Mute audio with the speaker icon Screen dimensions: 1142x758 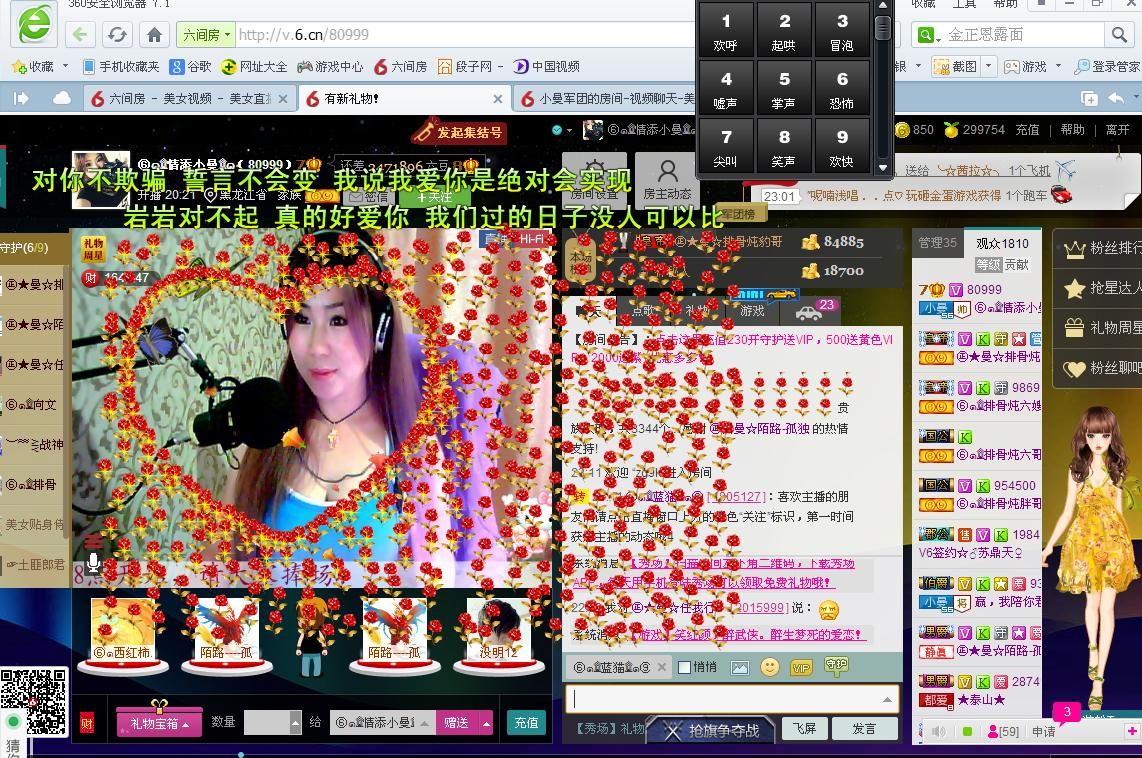click(938, 732)
